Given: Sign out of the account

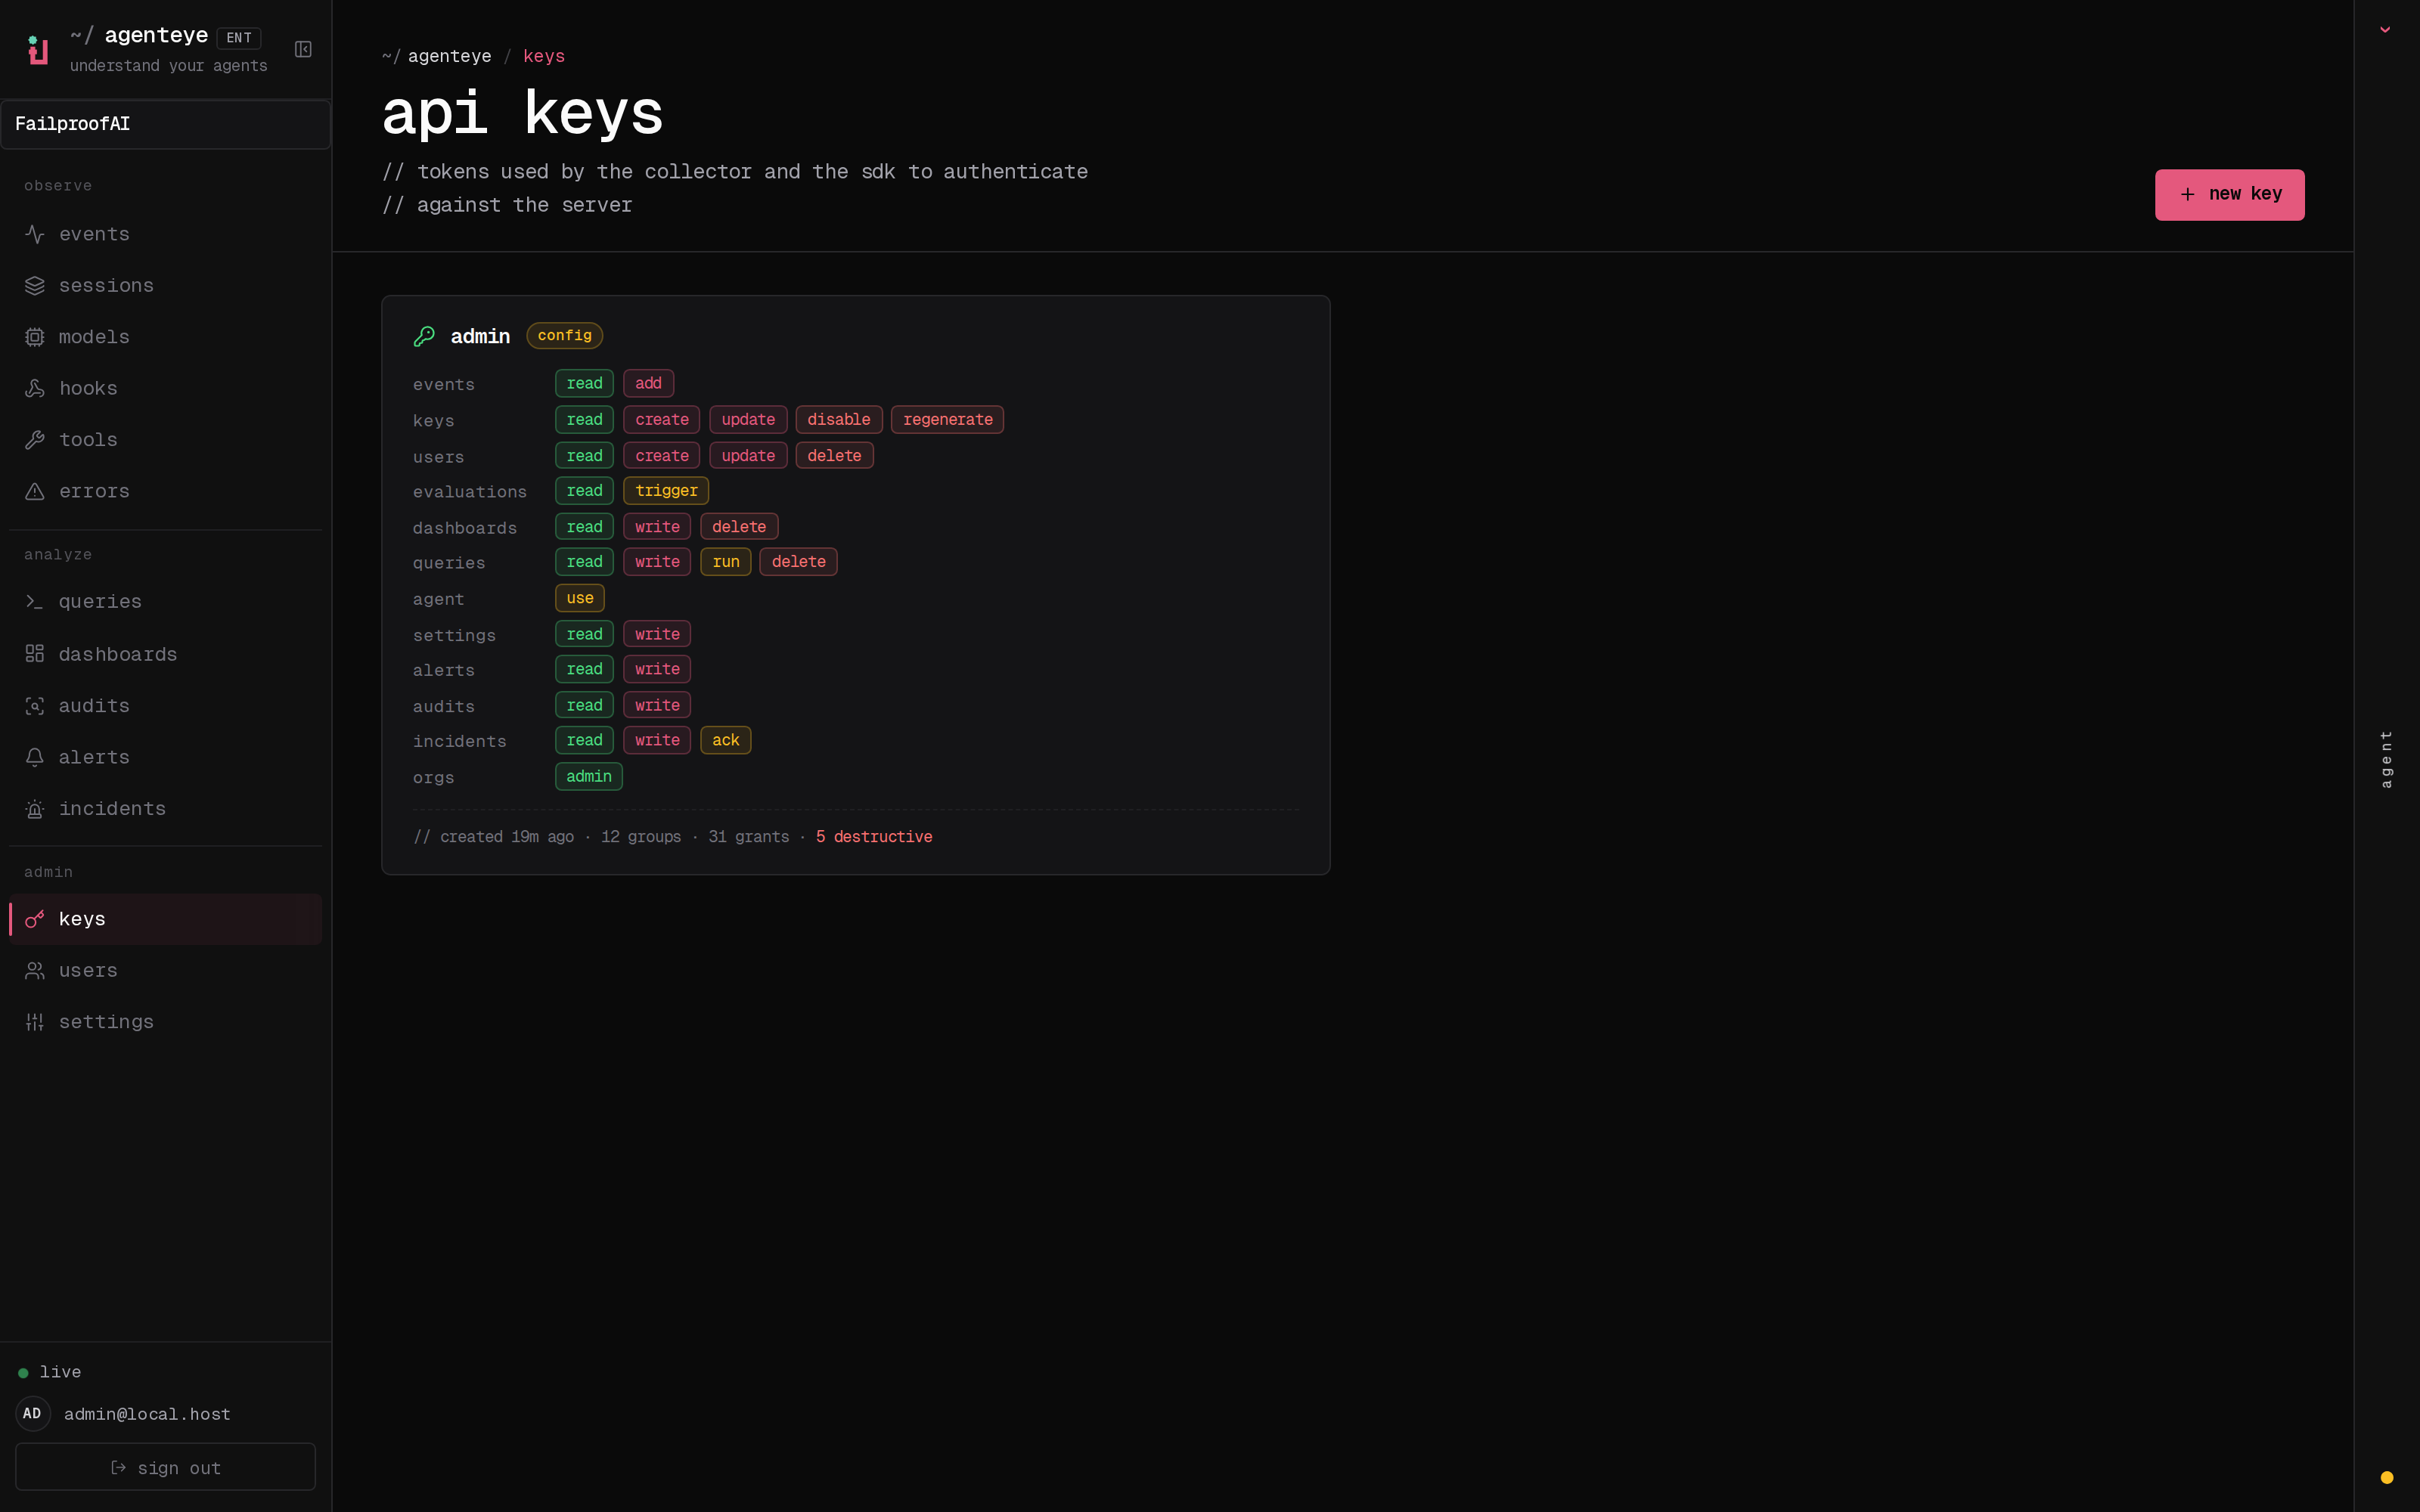Looking at the screenshot, I should pyautogui.click(x=165, y=1467).
